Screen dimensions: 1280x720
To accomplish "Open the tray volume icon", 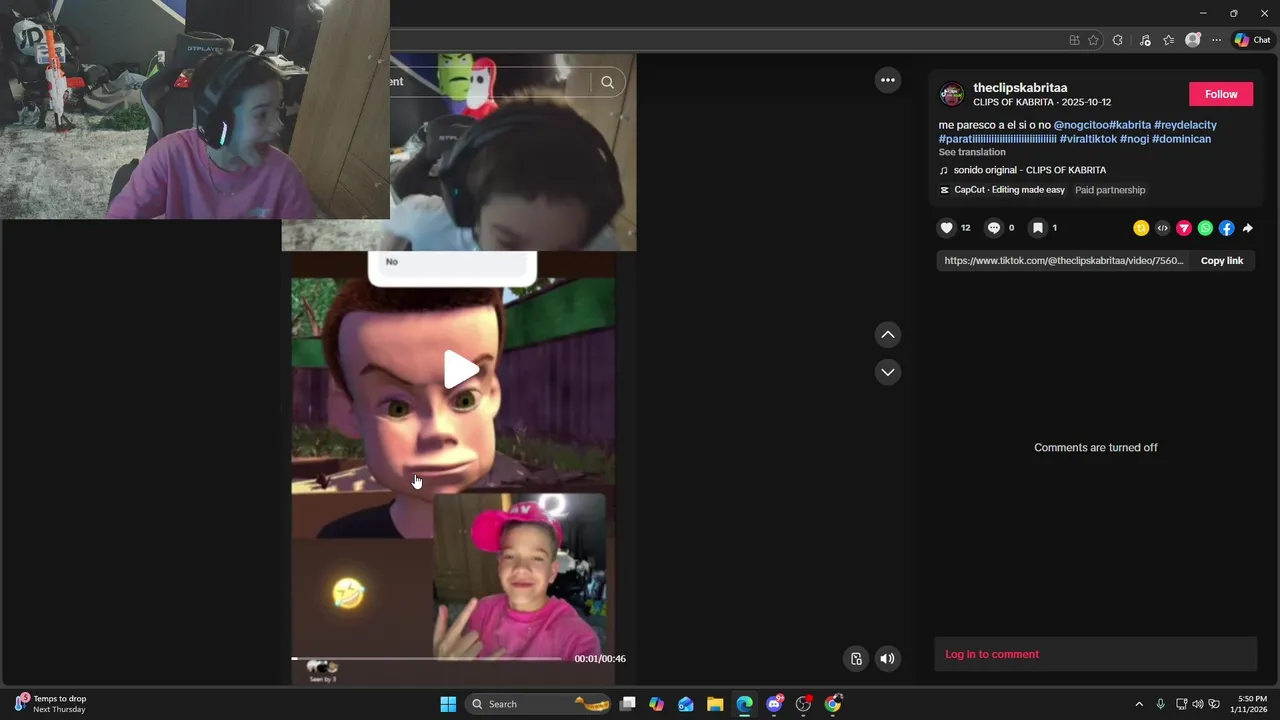I will 1198,704.
